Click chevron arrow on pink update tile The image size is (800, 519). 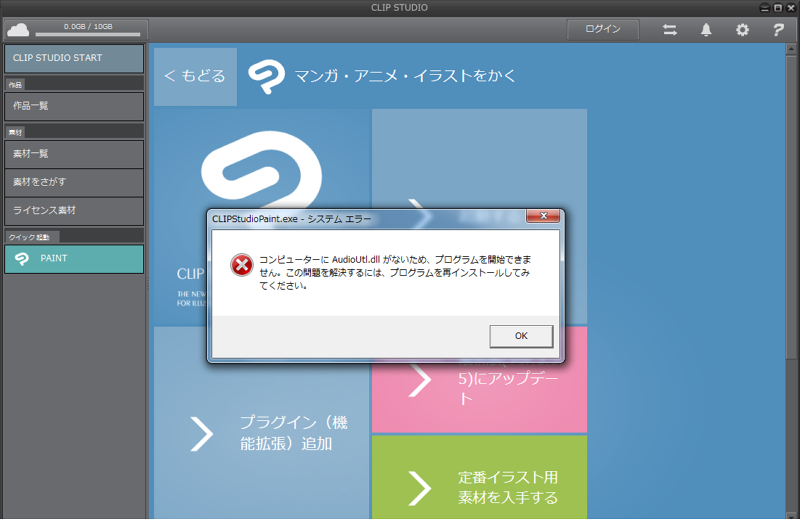(420, 380)
